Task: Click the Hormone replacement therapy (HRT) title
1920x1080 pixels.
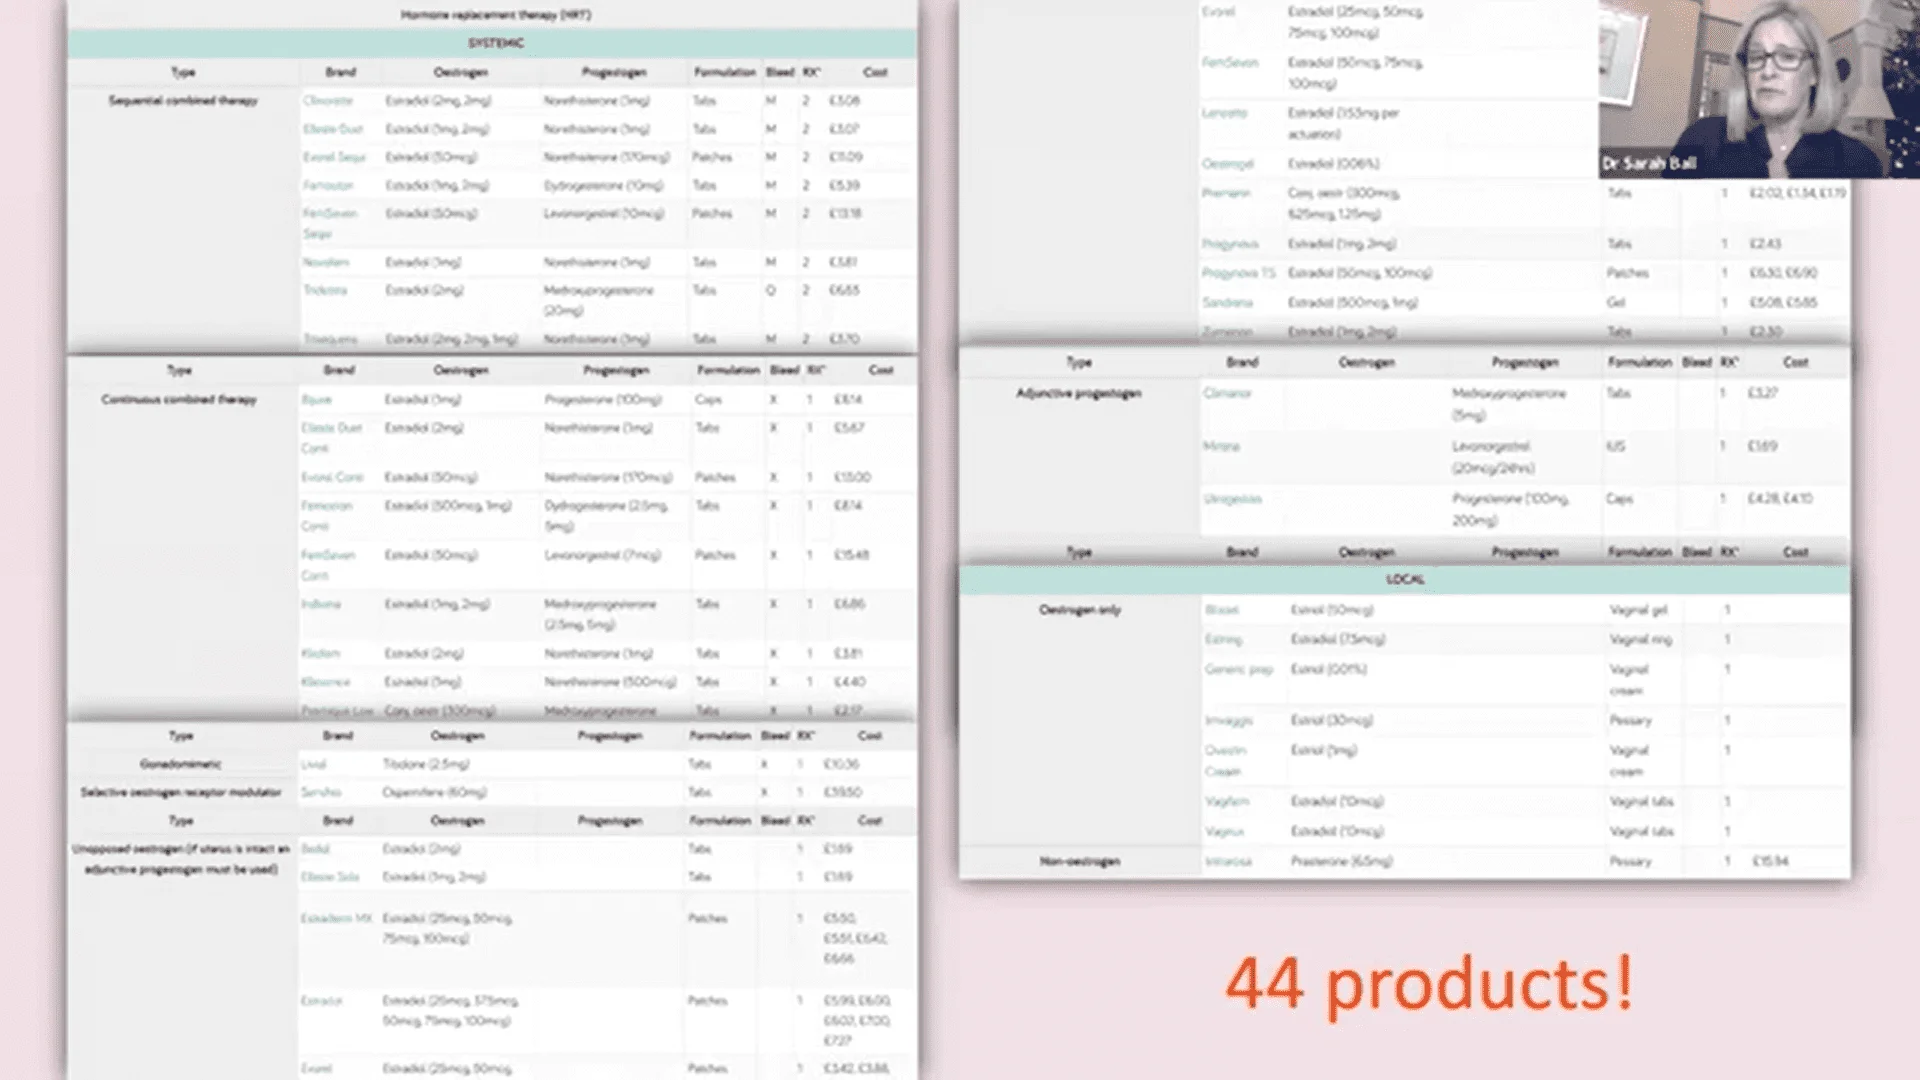Action: tap(495, 15)
